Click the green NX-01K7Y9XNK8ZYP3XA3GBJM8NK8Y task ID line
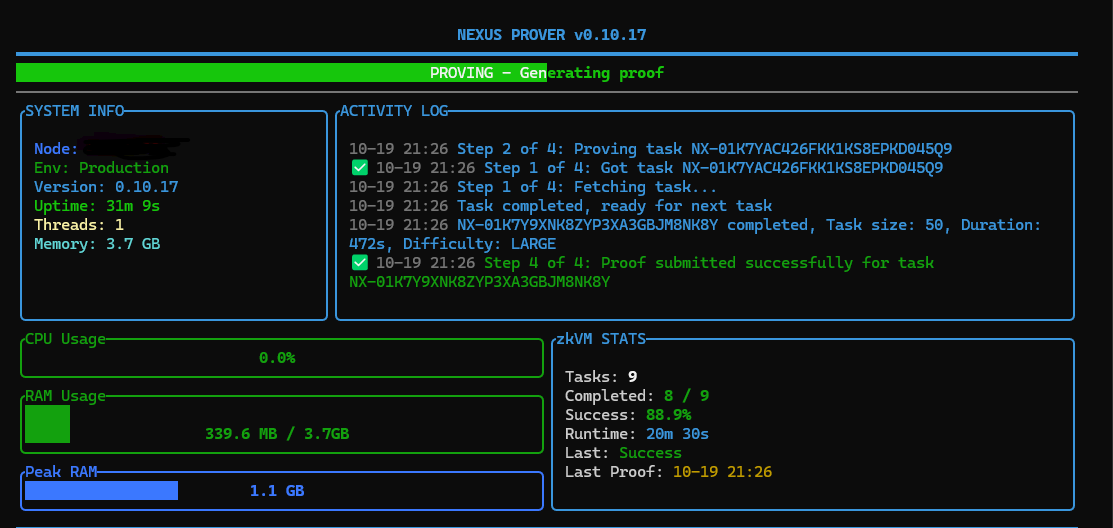The image size is (1113, 528). [x=479, y=282]
